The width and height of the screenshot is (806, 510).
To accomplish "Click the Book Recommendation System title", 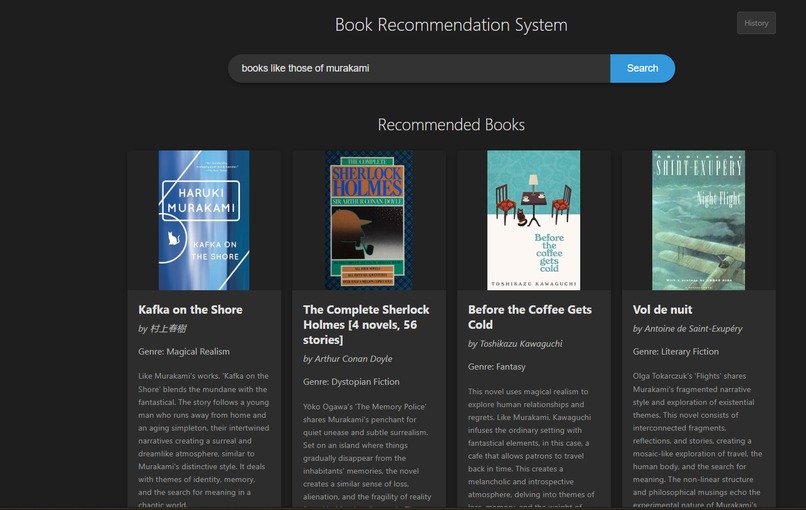I will pyautogui.click(x=451, y=25).
